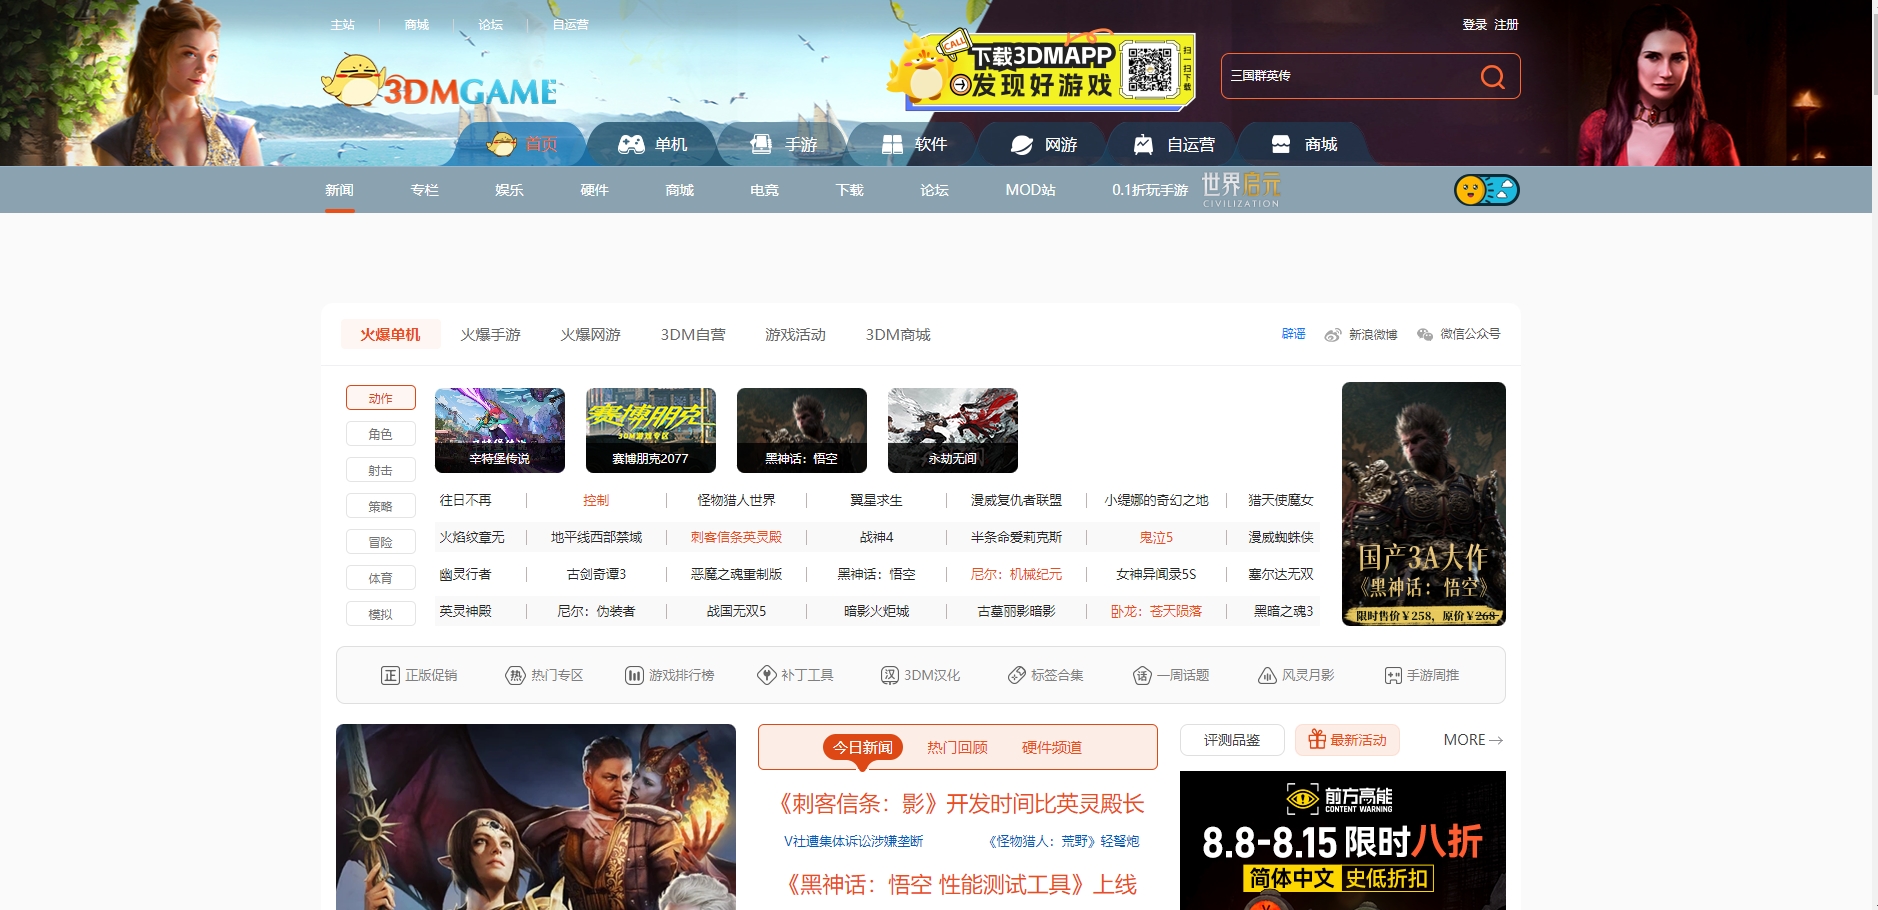1878x910 pixels.
Task: Click the 下载3DMAPP banner
Action: 1040,70
